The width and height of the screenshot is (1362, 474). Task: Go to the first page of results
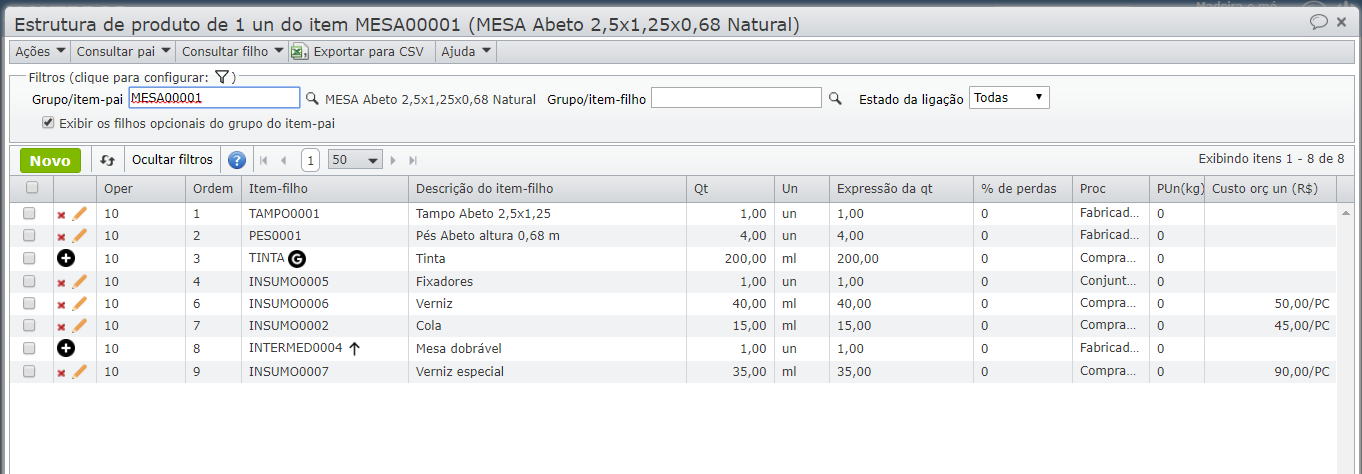coord(264,160)
